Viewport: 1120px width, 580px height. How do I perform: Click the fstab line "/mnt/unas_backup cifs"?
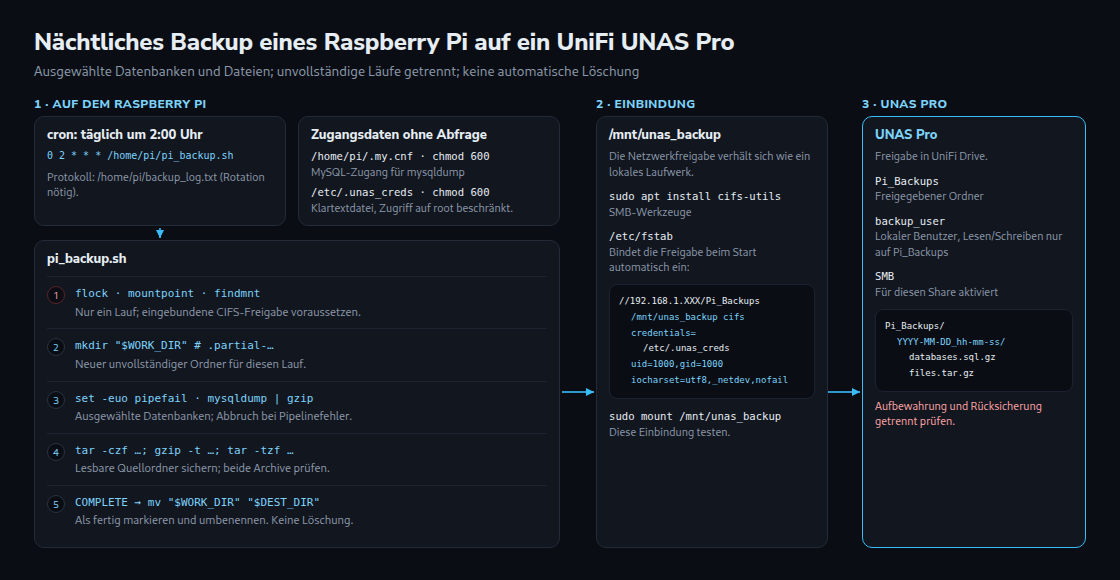tap(687, 316)
